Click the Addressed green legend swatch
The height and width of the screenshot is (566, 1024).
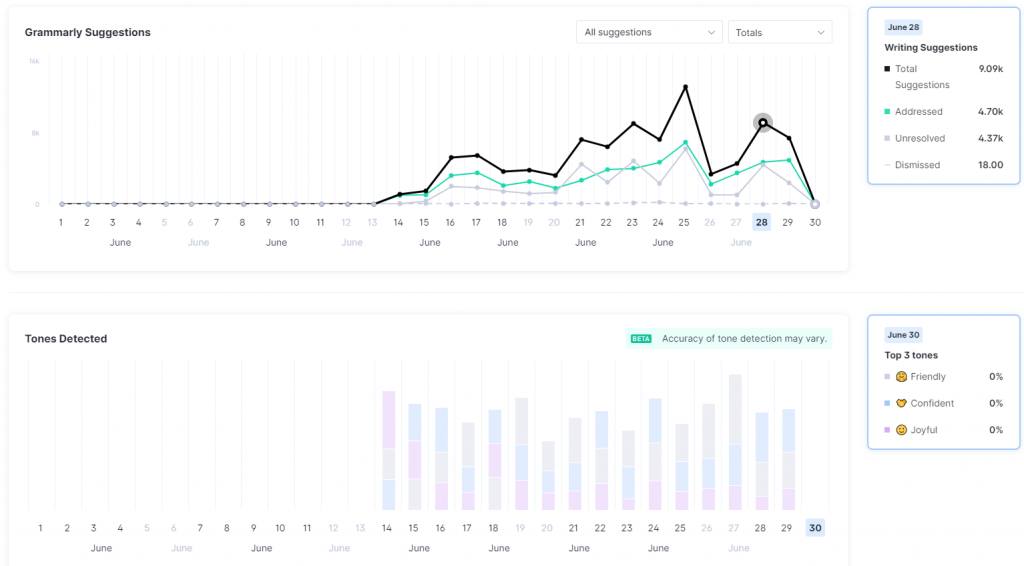(x=887, y=112)
